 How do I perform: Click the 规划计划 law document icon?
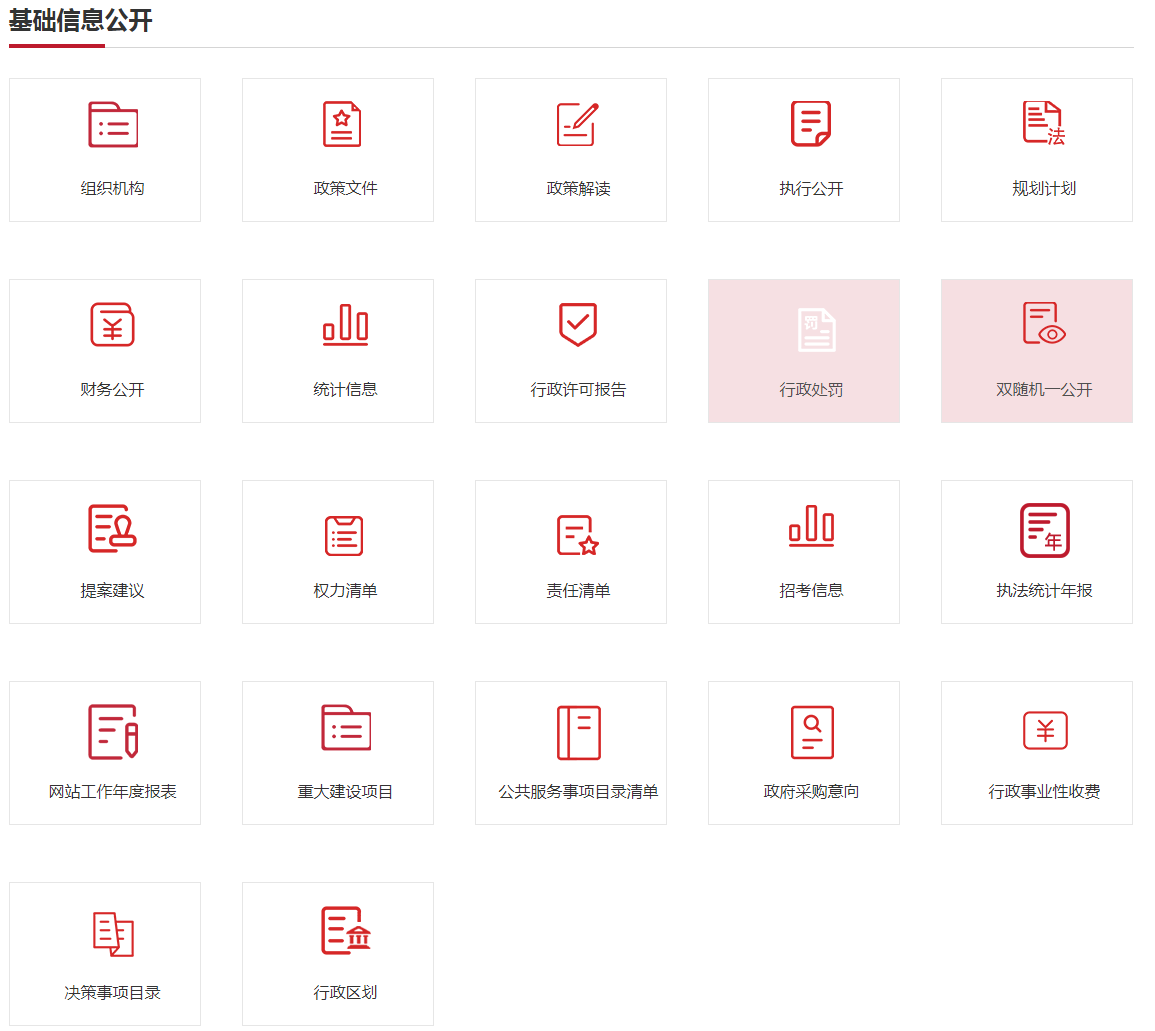pos(1044,125)
